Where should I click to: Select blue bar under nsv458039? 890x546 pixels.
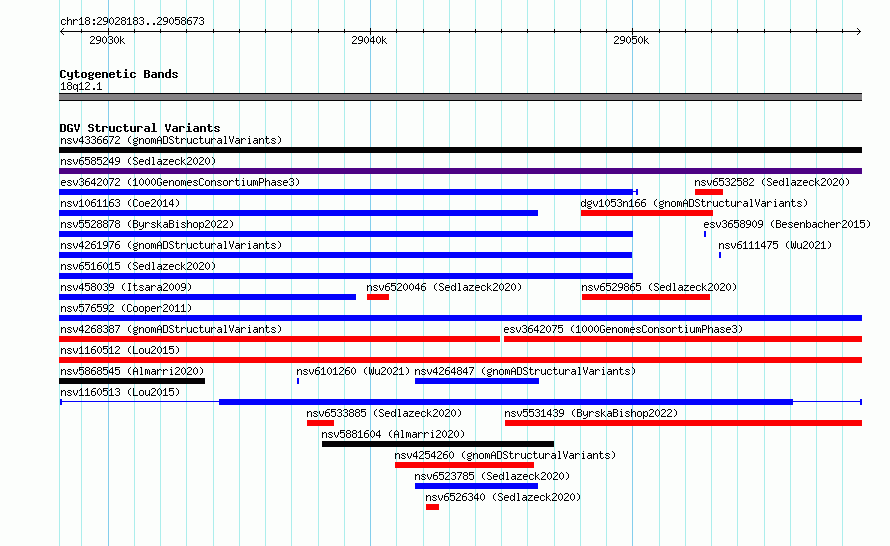207,297
